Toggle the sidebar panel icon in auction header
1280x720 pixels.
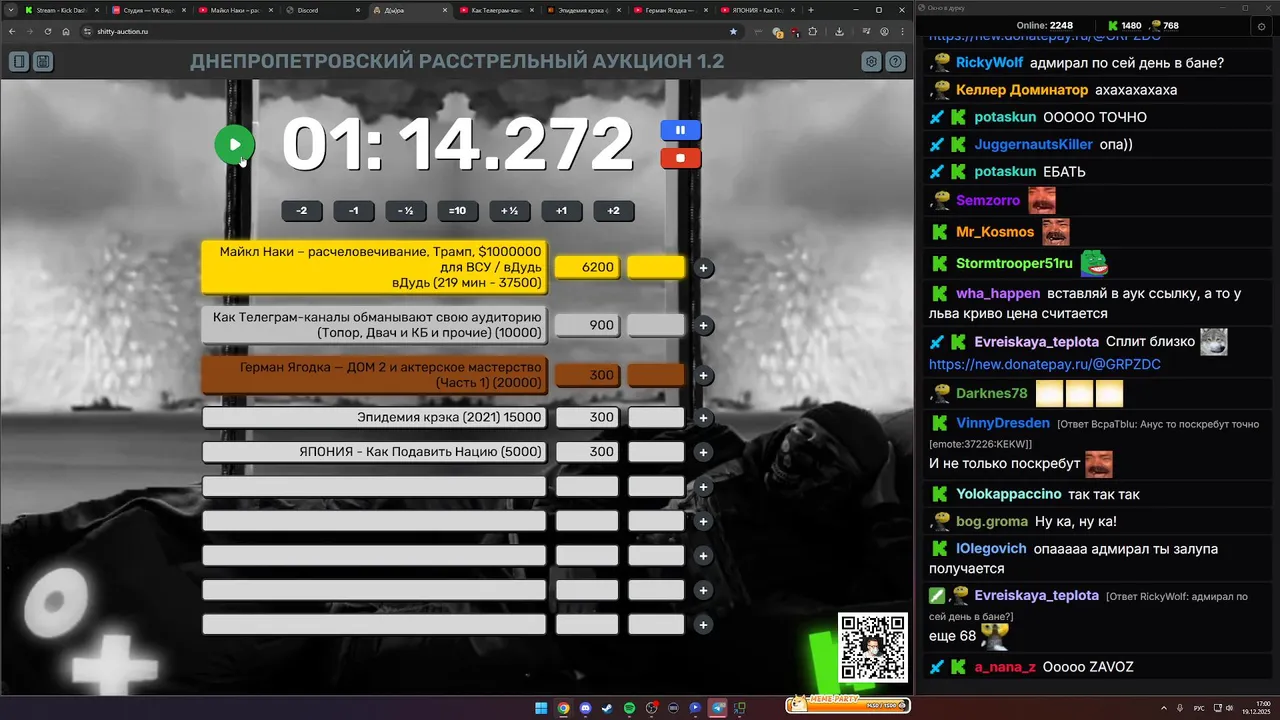pos(19,62)
